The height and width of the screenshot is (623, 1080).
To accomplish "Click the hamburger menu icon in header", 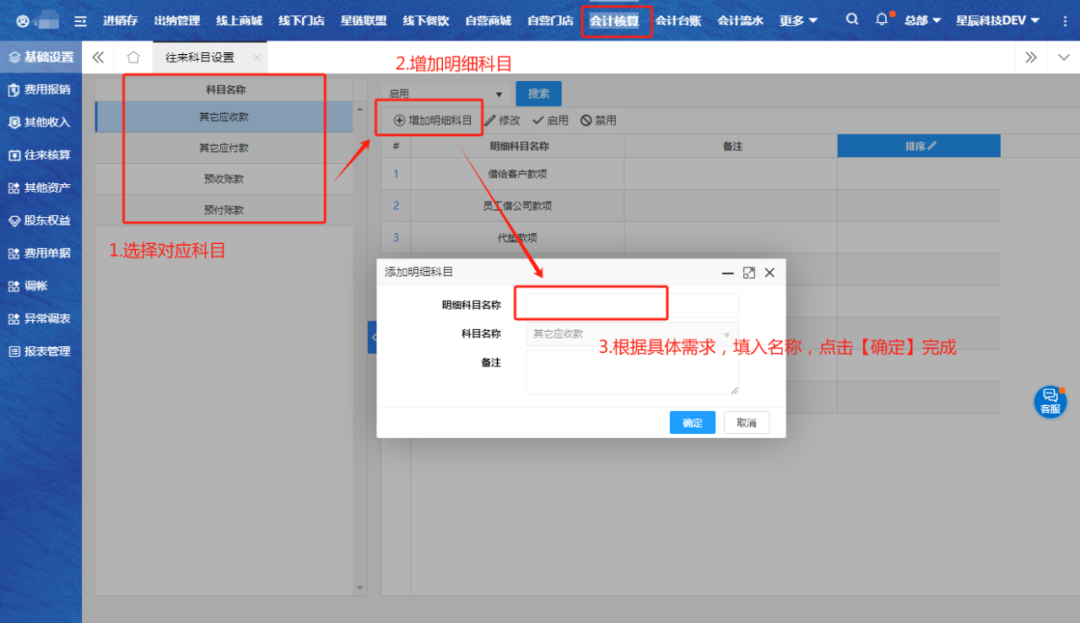I will (80, 21).
